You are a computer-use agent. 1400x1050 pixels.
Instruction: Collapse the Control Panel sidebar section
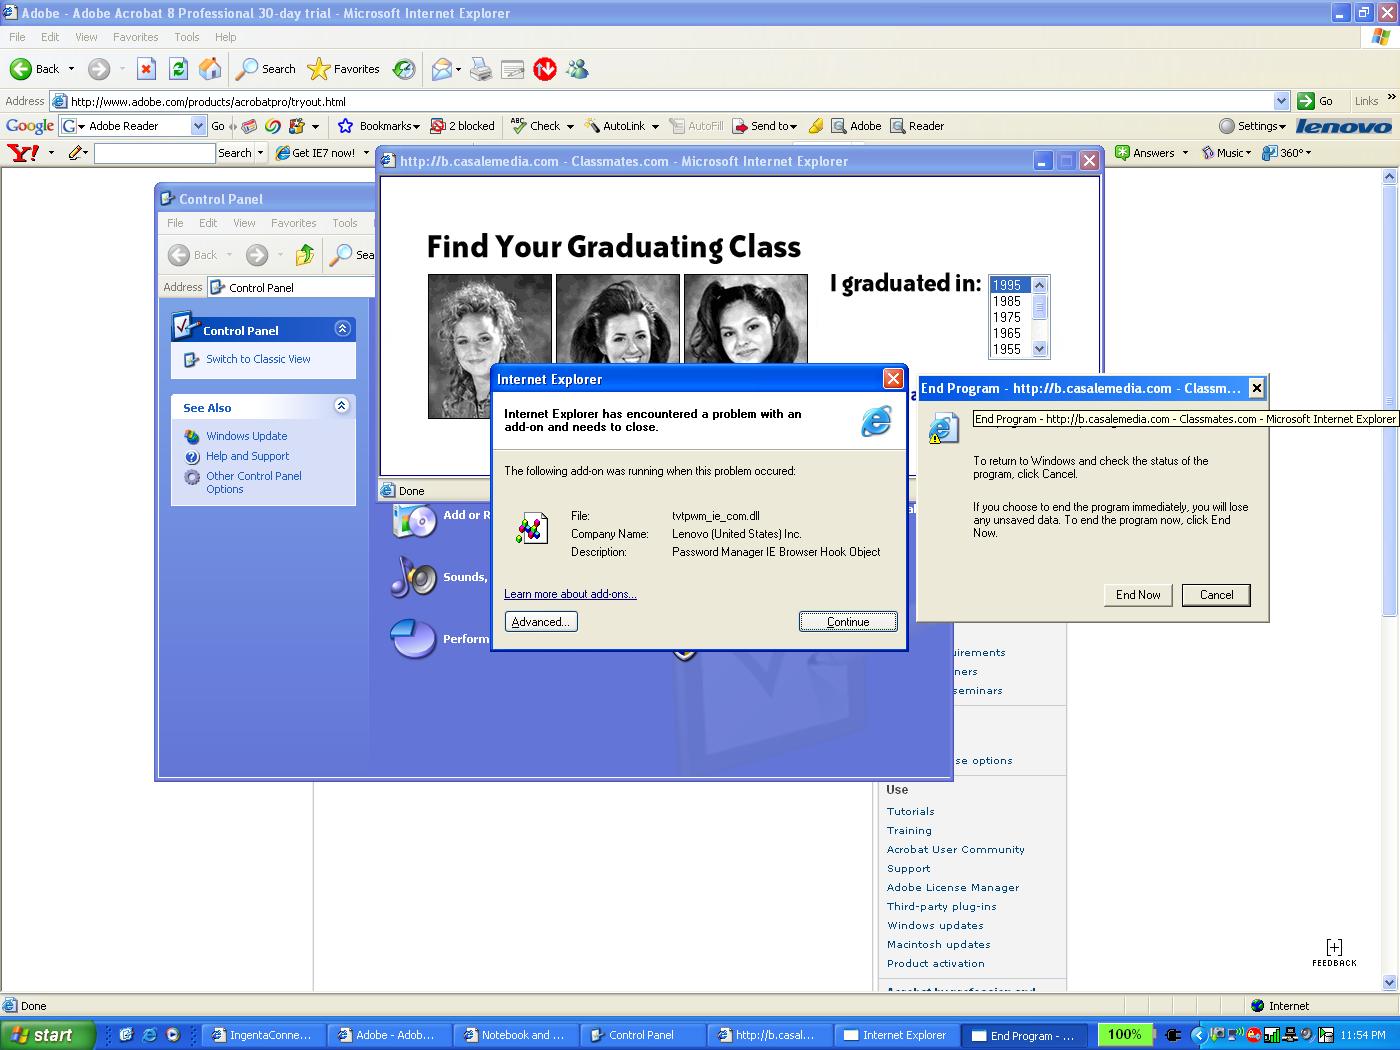click(342, 328)
